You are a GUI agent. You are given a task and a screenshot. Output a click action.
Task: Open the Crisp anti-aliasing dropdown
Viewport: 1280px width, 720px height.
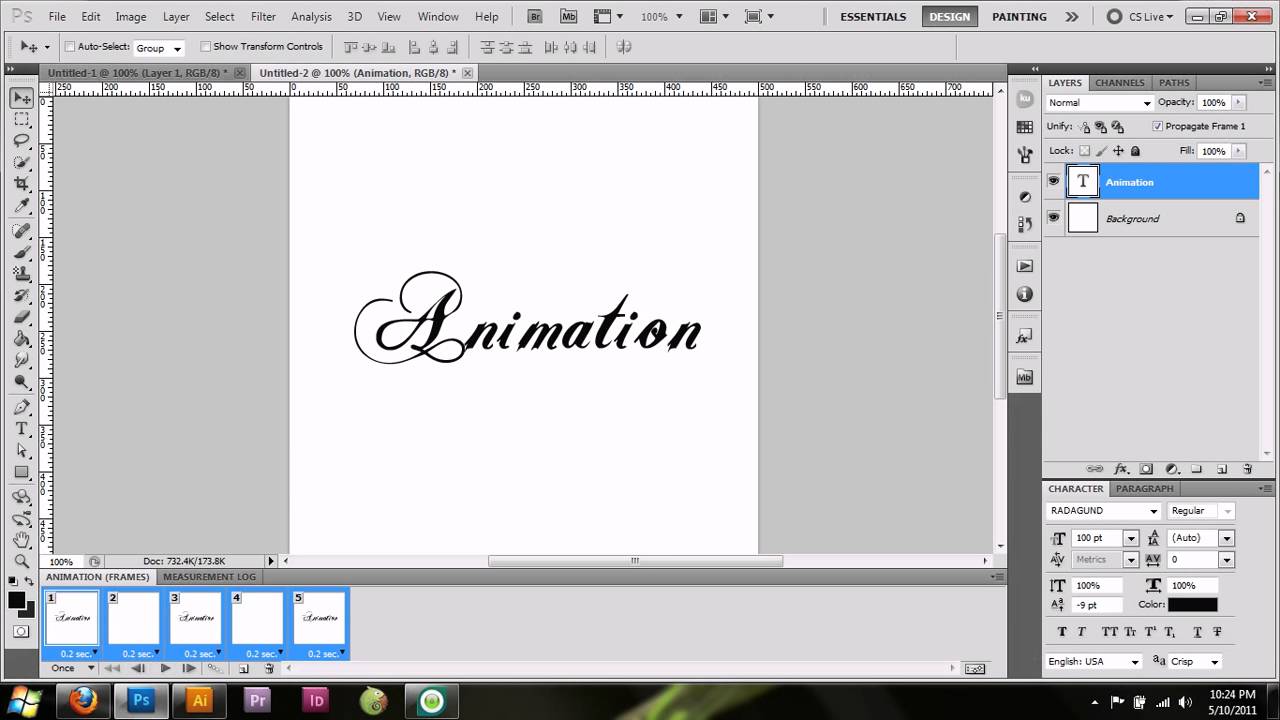(x=1195, y=661)
